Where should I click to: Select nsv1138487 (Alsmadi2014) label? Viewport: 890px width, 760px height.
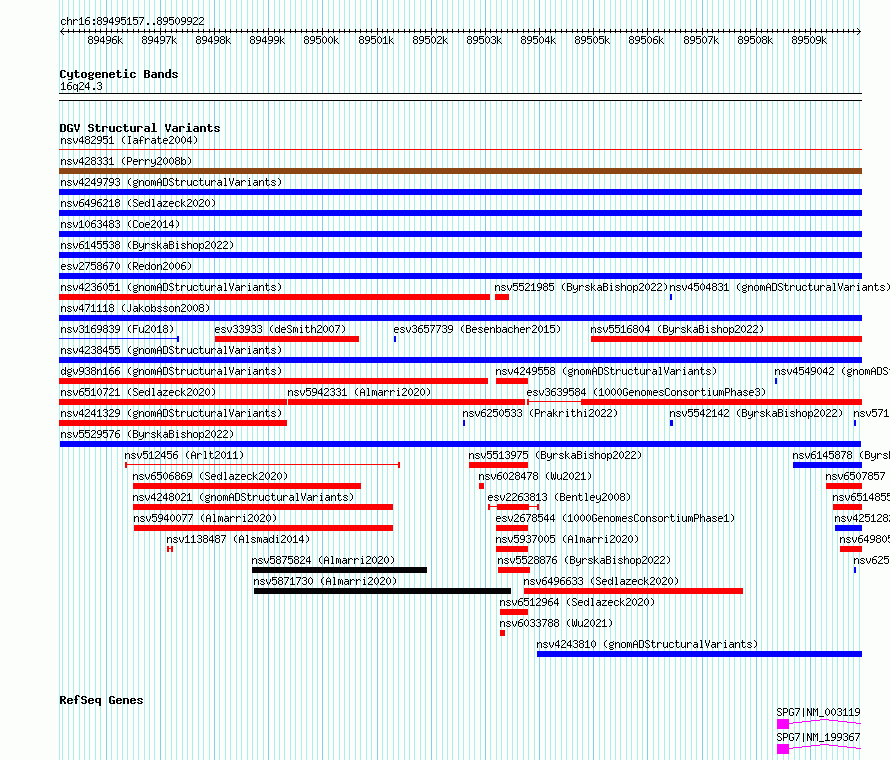238,539
